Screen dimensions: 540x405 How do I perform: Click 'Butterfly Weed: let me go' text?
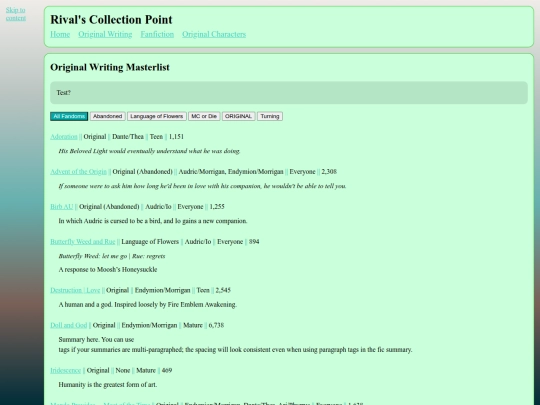click(x=112, y=256)
